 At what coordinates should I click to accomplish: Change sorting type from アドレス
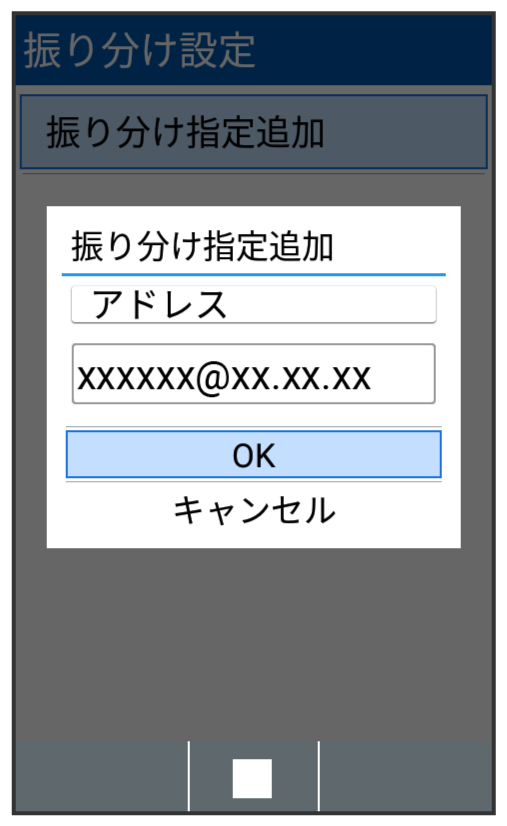(254, 304)
